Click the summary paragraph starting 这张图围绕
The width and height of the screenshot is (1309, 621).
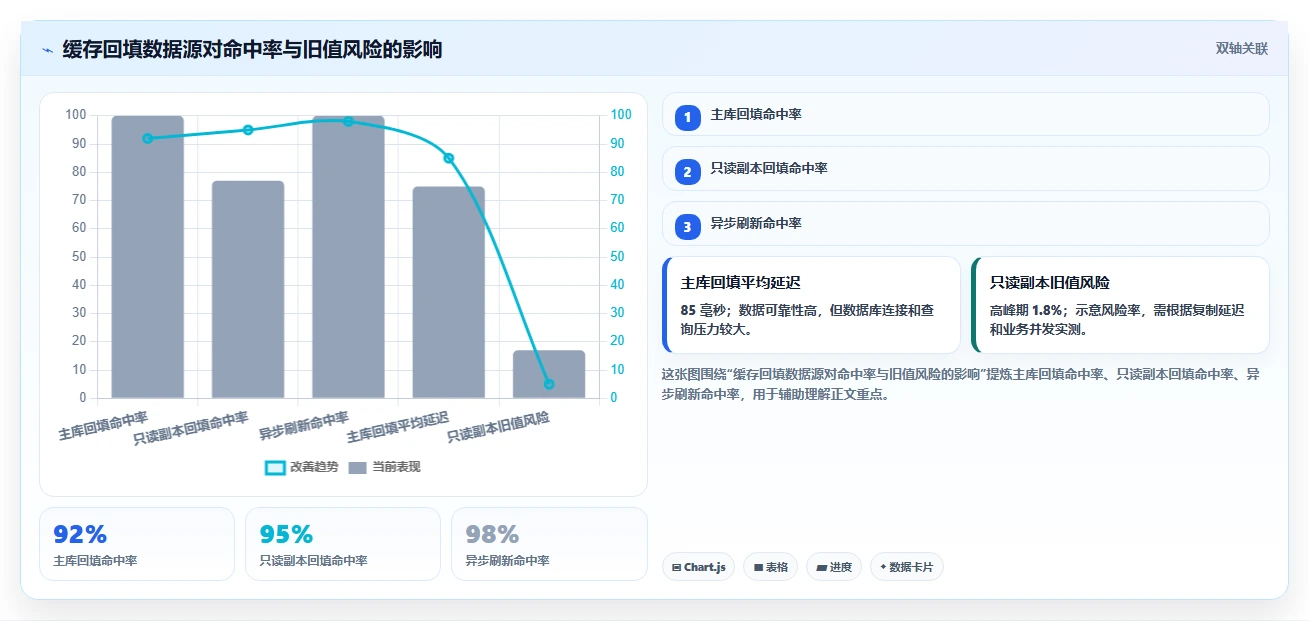(x=960, y=384)
